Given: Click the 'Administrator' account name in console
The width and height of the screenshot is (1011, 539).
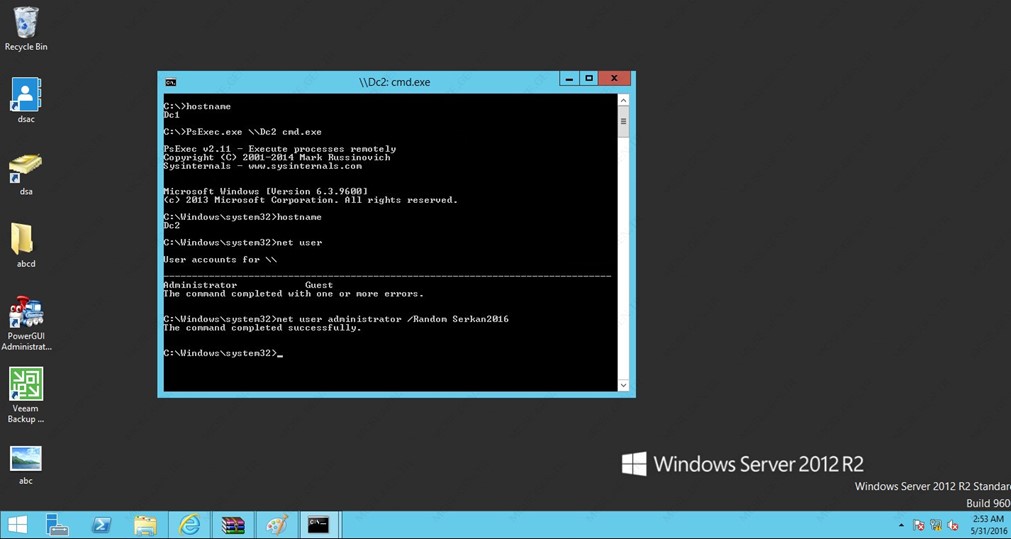Looking at the screenshot, I should 200,285.
